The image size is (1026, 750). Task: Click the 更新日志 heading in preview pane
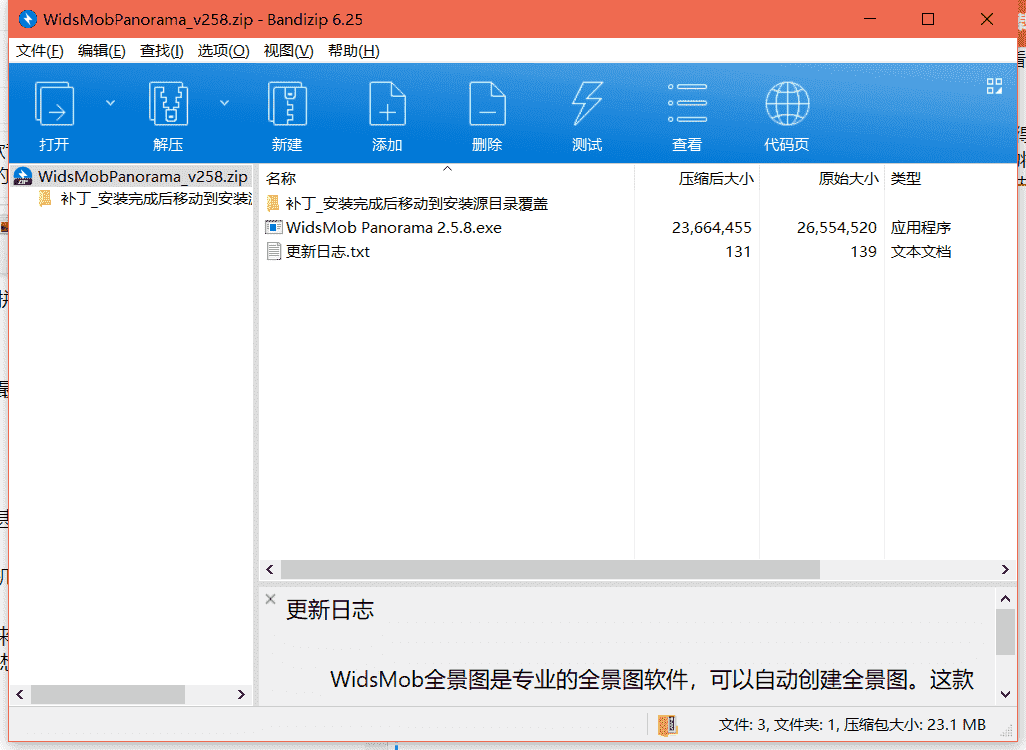tap(330, 610)
